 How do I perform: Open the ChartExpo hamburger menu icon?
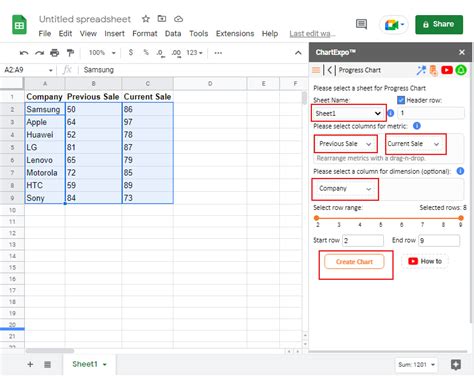pyautogui.click(x=316, y=70)
